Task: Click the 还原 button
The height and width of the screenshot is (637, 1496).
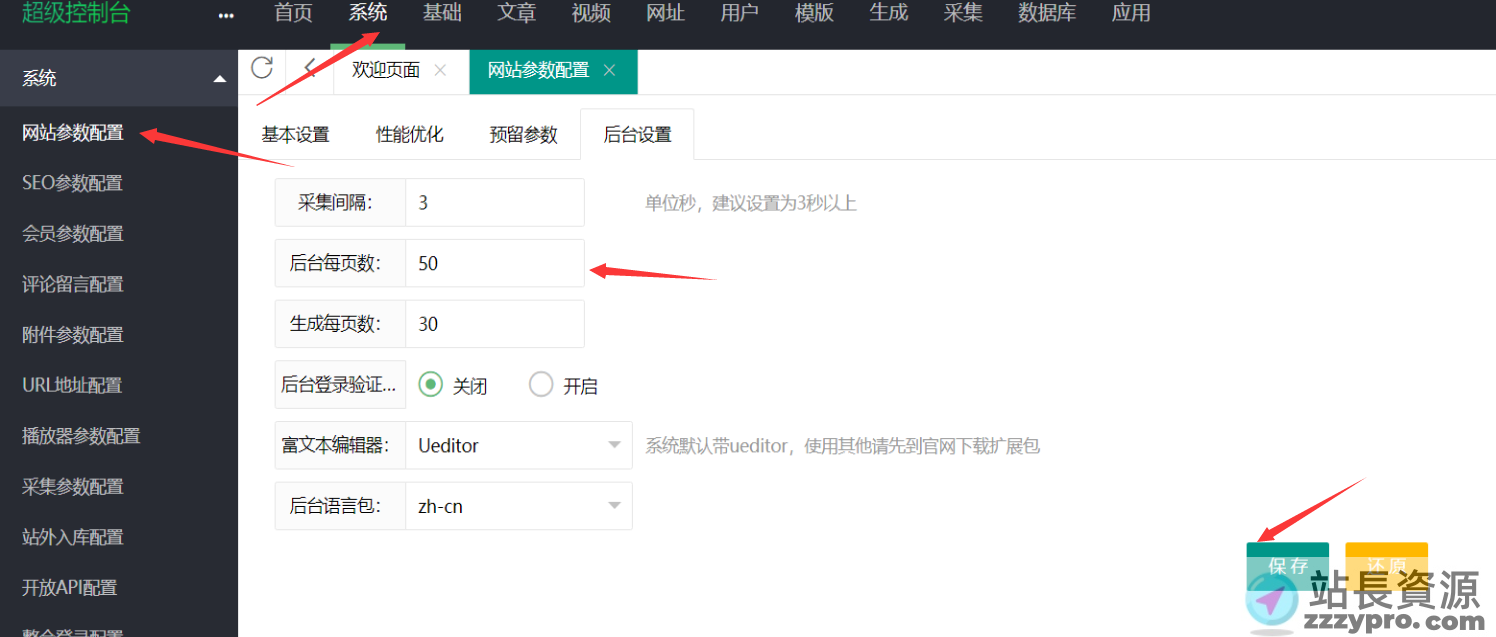Action: pyautogui.click(x=1386, y=565)
